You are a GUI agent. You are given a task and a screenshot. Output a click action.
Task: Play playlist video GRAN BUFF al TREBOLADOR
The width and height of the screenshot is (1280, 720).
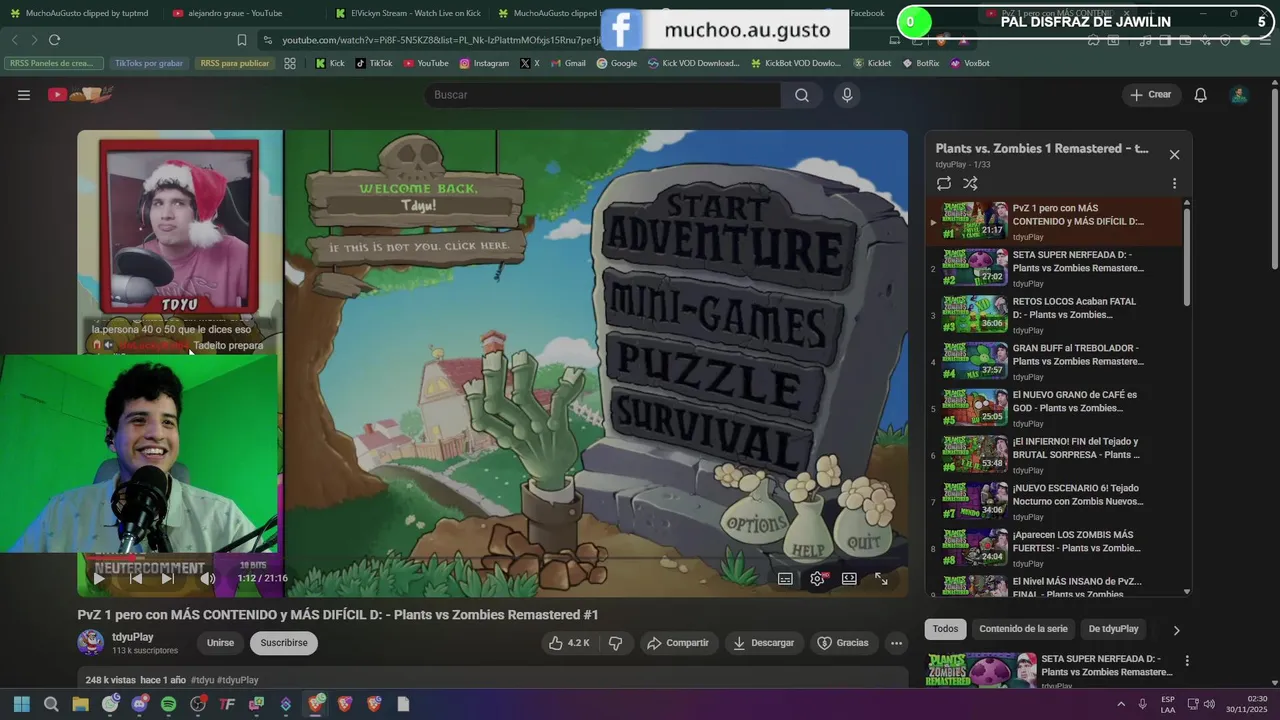pyautogui.click(x=1055, y=361)
